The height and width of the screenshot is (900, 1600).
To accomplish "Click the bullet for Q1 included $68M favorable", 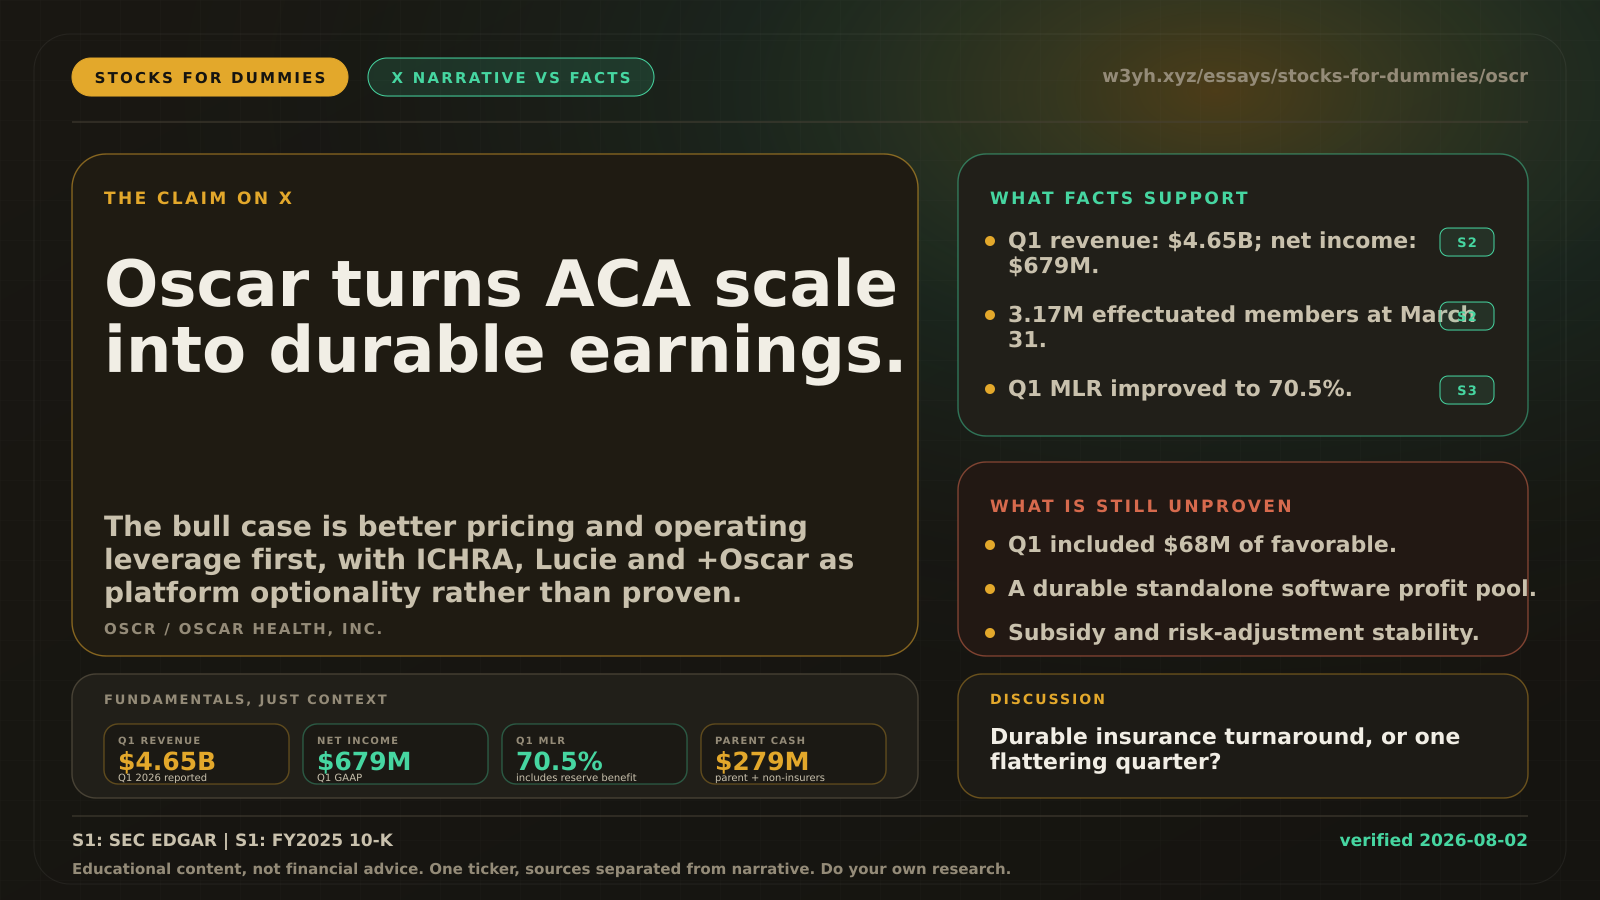I will pyautogui.click(x=1202, y=544).
